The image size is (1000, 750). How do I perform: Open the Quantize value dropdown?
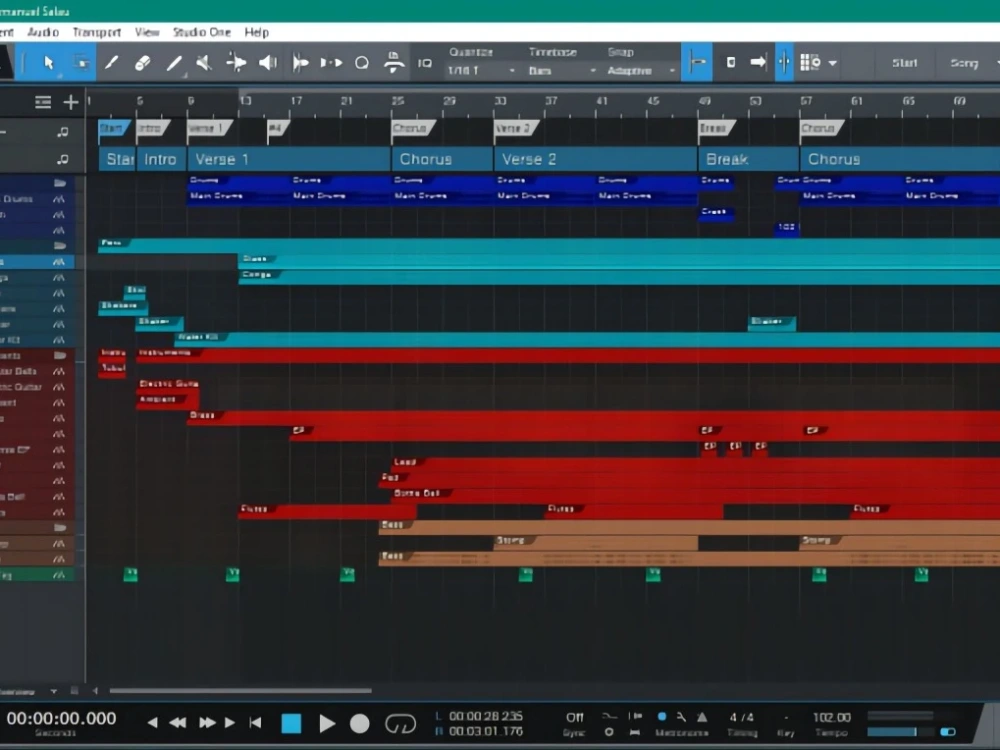pyautogui.click(x=481, y=70)
